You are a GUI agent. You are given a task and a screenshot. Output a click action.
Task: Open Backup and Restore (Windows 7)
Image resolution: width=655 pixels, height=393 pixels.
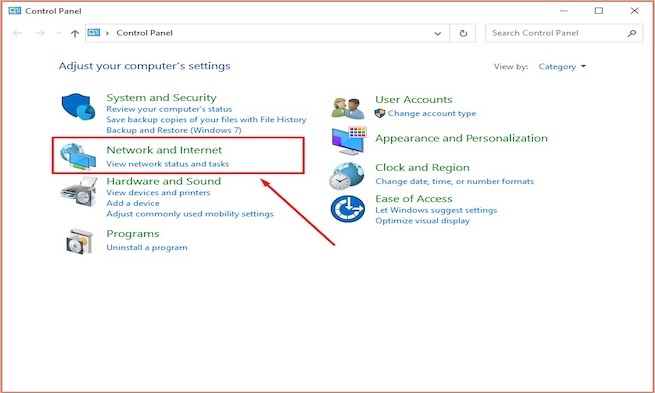174,130
